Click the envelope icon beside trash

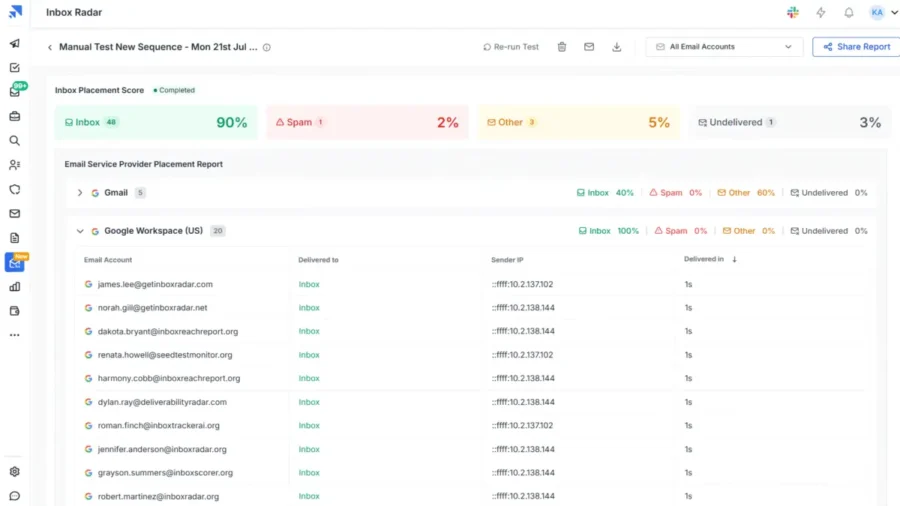tap(589, 47)
